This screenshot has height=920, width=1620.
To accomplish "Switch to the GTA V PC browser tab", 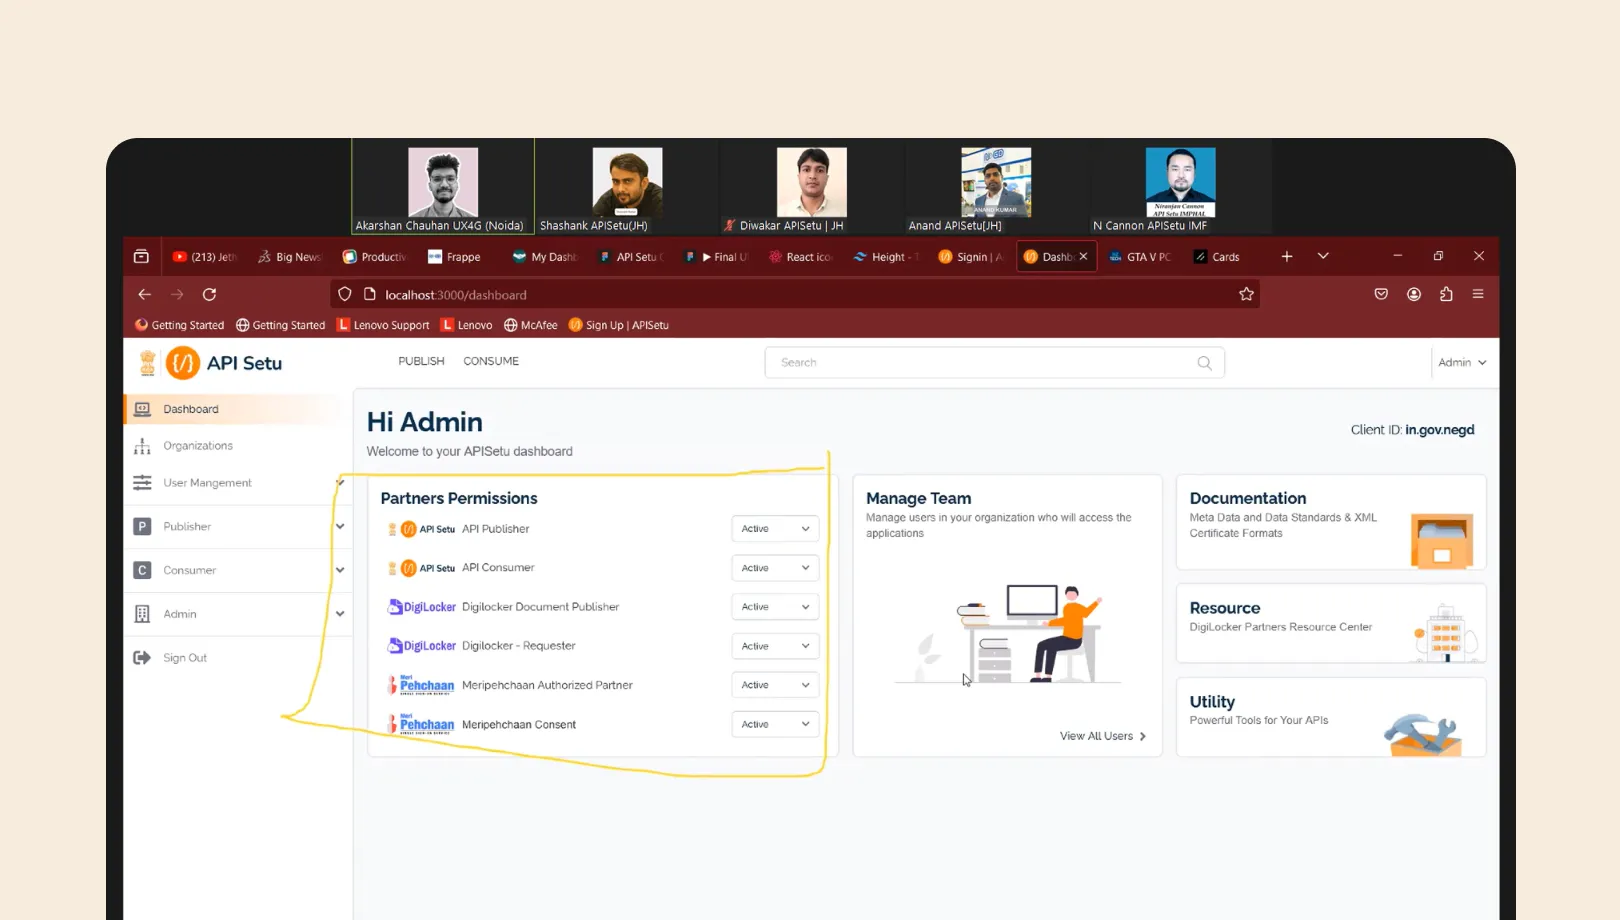I will [1140, 257].
